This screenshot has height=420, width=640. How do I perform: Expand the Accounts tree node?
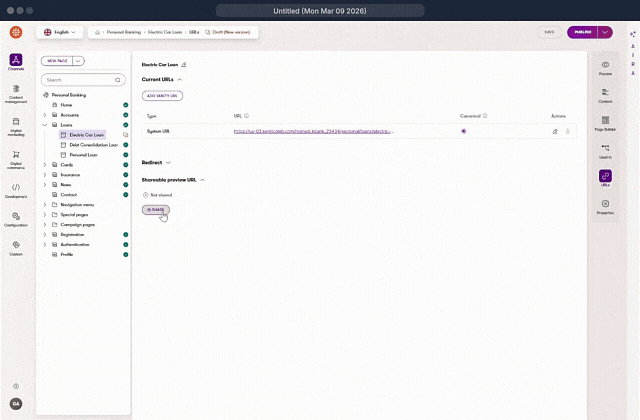click(x=45, y=115)
